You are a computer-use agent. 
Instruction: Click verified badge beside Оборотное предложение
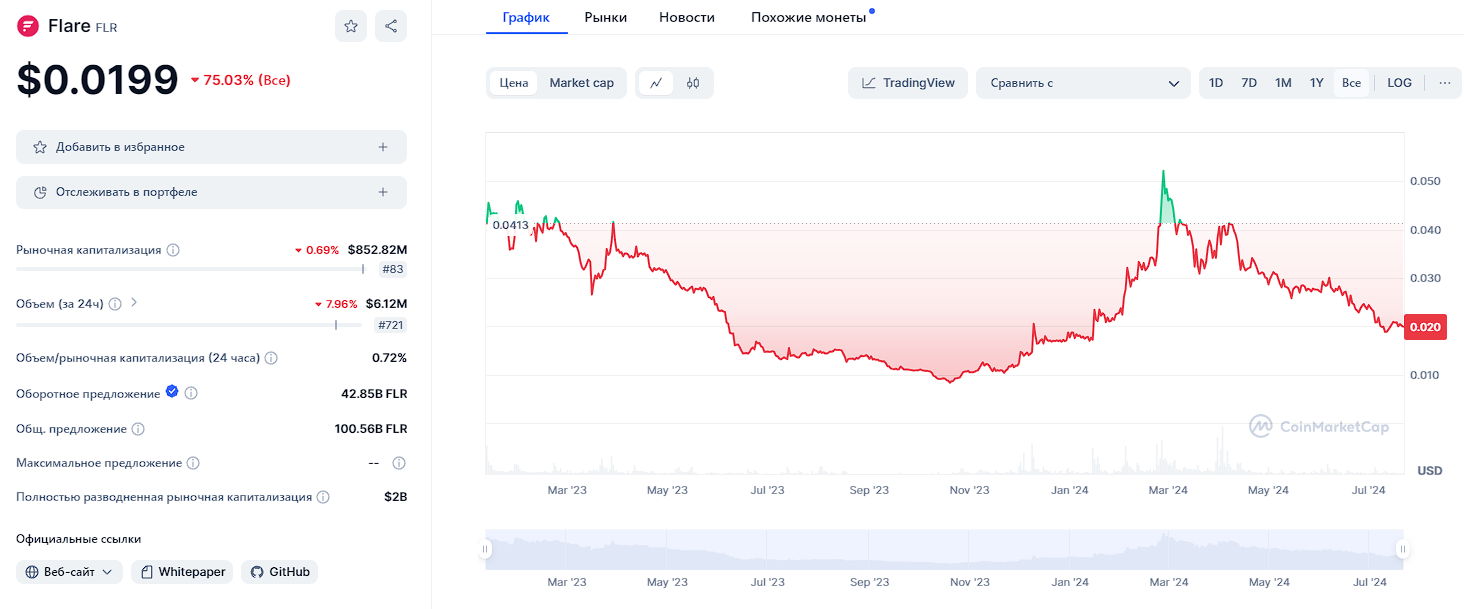(172, 392)
